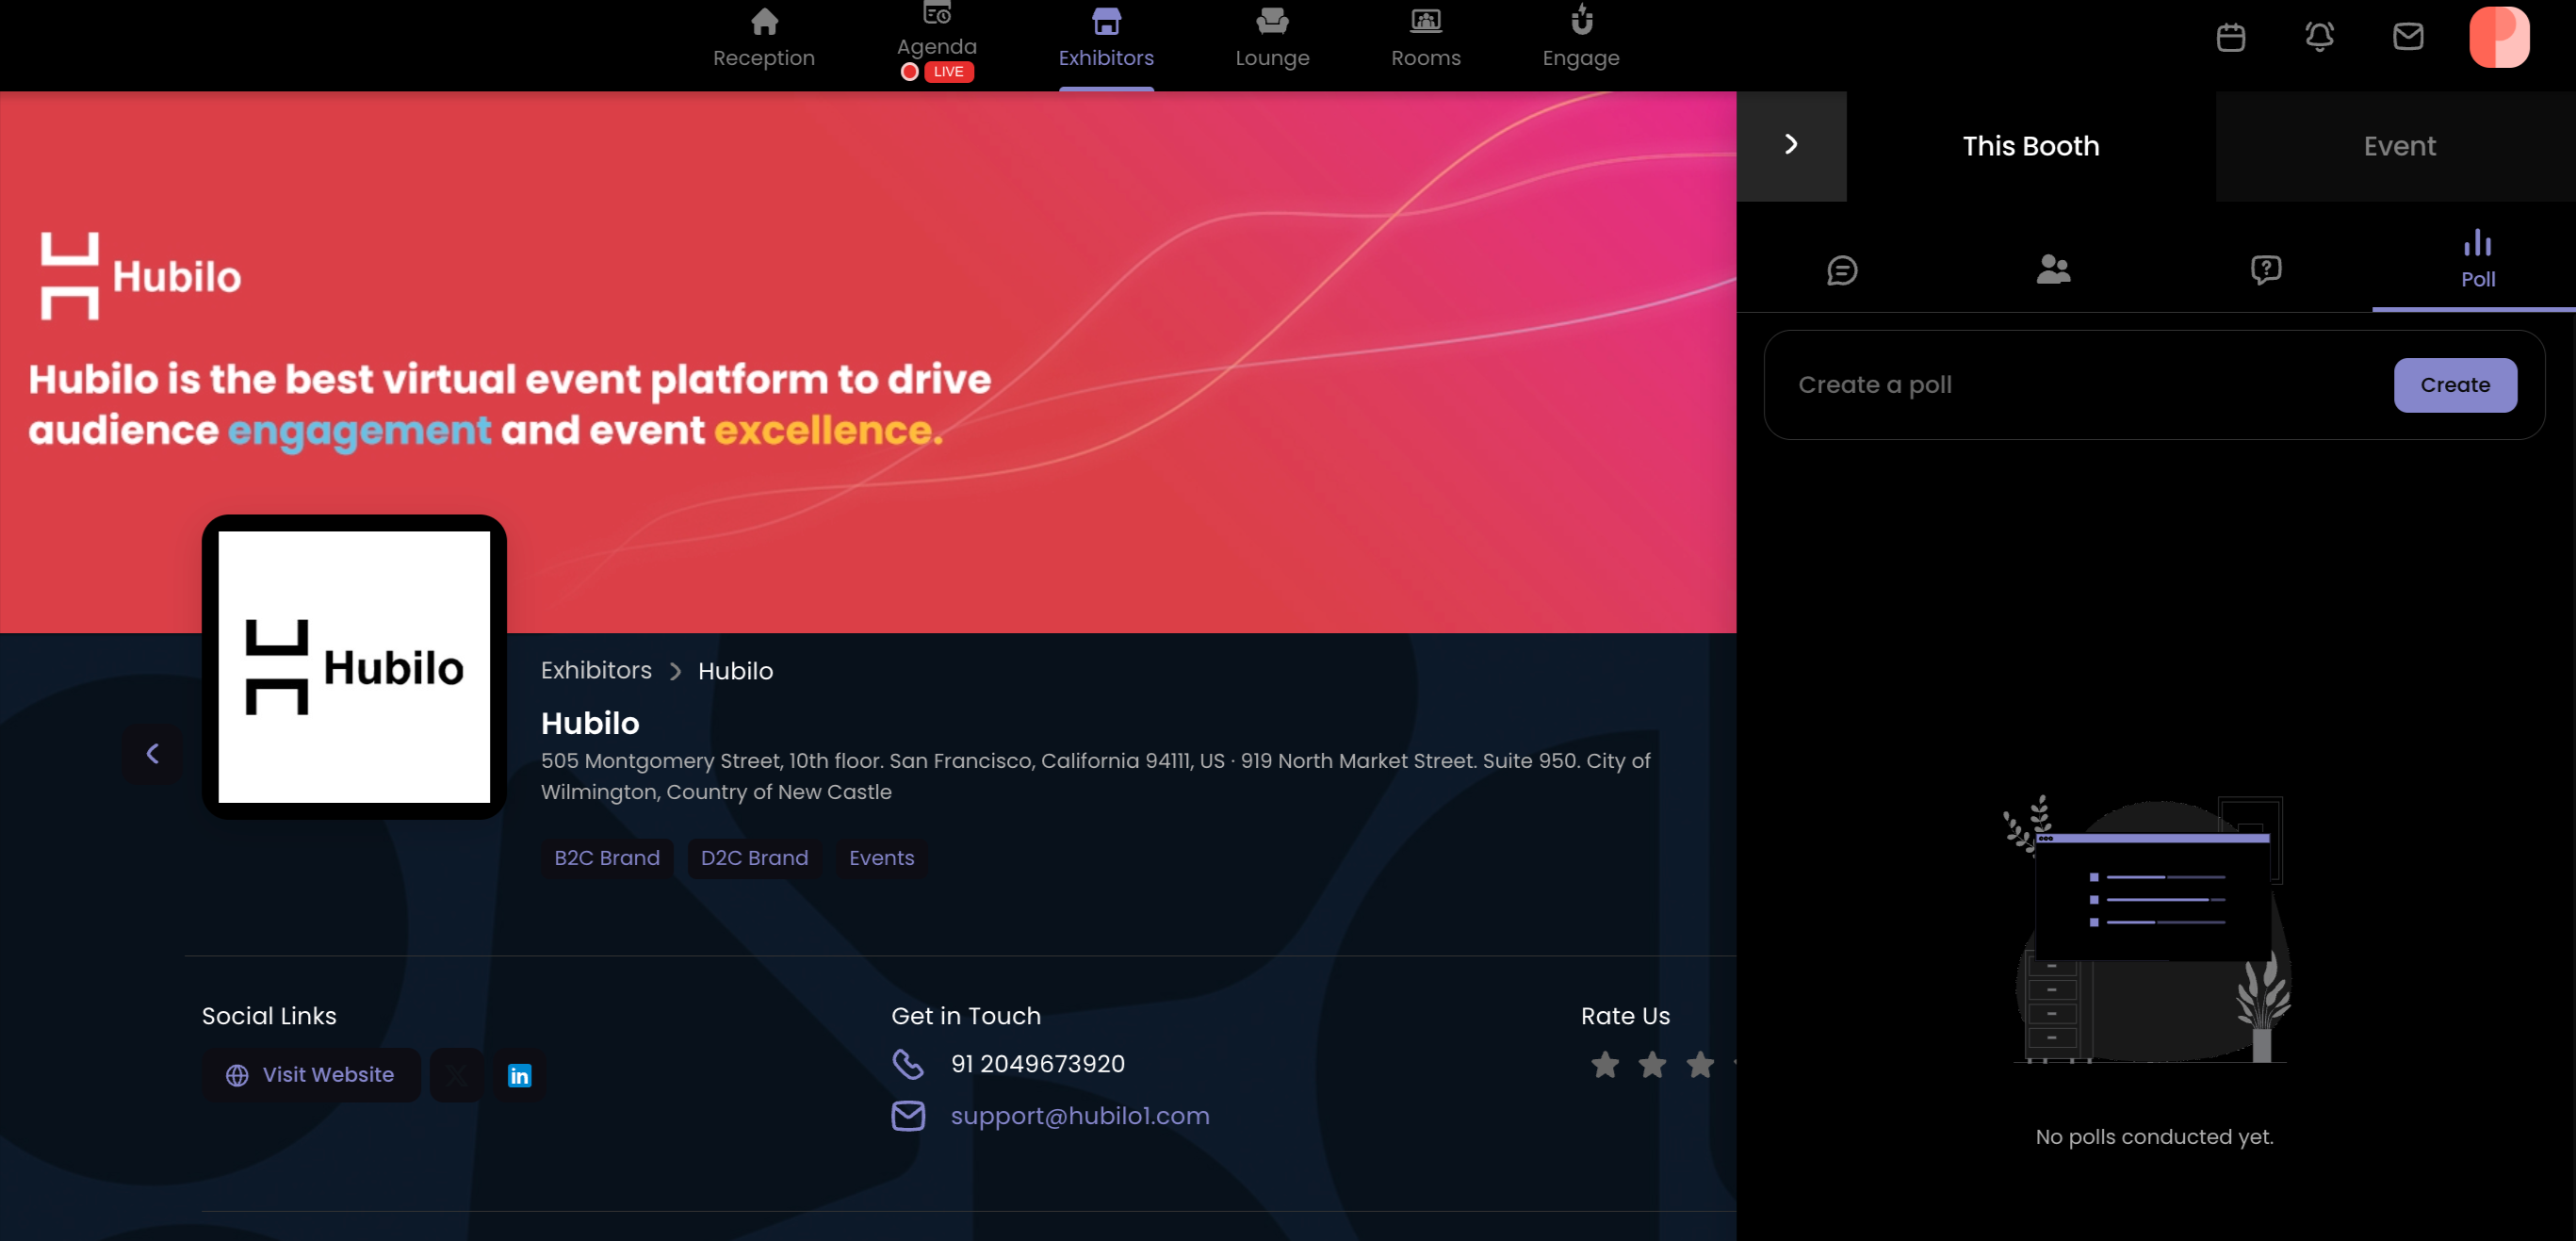
Task: Click the Hubilo banner headline text
Action: [510, 404]
